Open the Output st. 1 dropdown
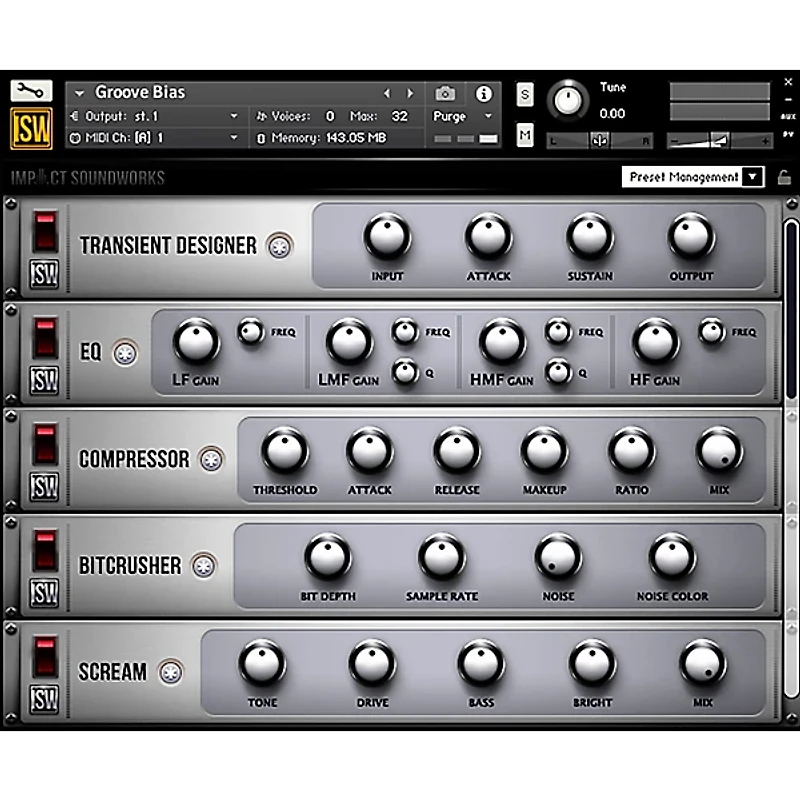The width and height of the screenshot is (800, 800). pyautogui.click(x=234, y=116)
